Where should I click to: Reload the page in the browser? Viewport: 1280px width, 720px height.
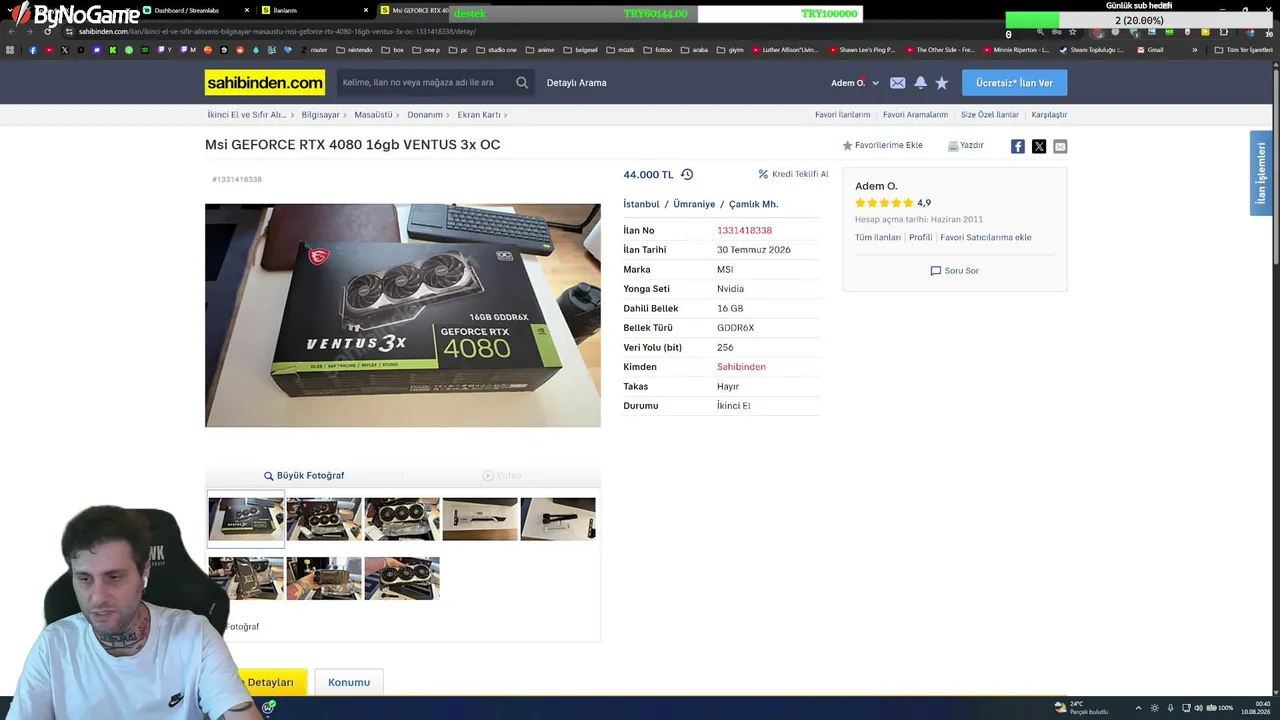47,31
